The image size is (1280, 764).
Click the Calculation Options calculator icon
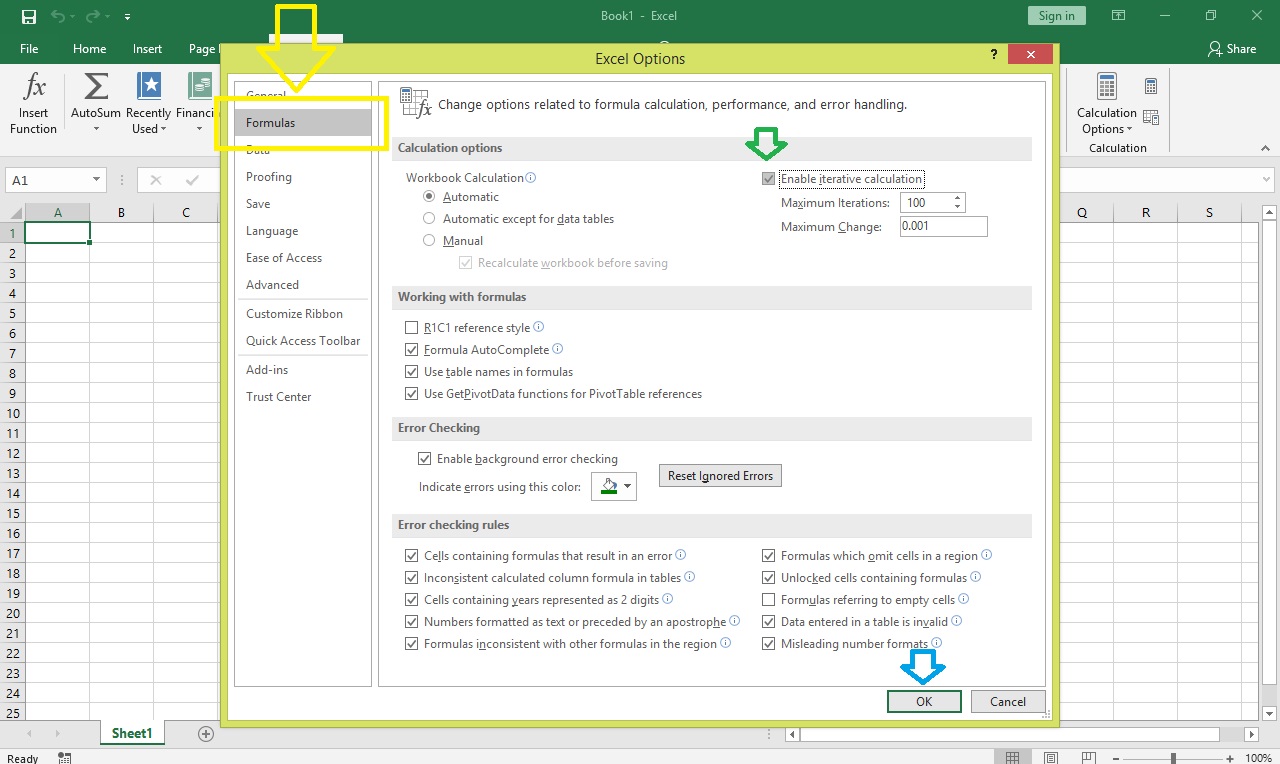pyautogui.click(x=1107, y=87)
